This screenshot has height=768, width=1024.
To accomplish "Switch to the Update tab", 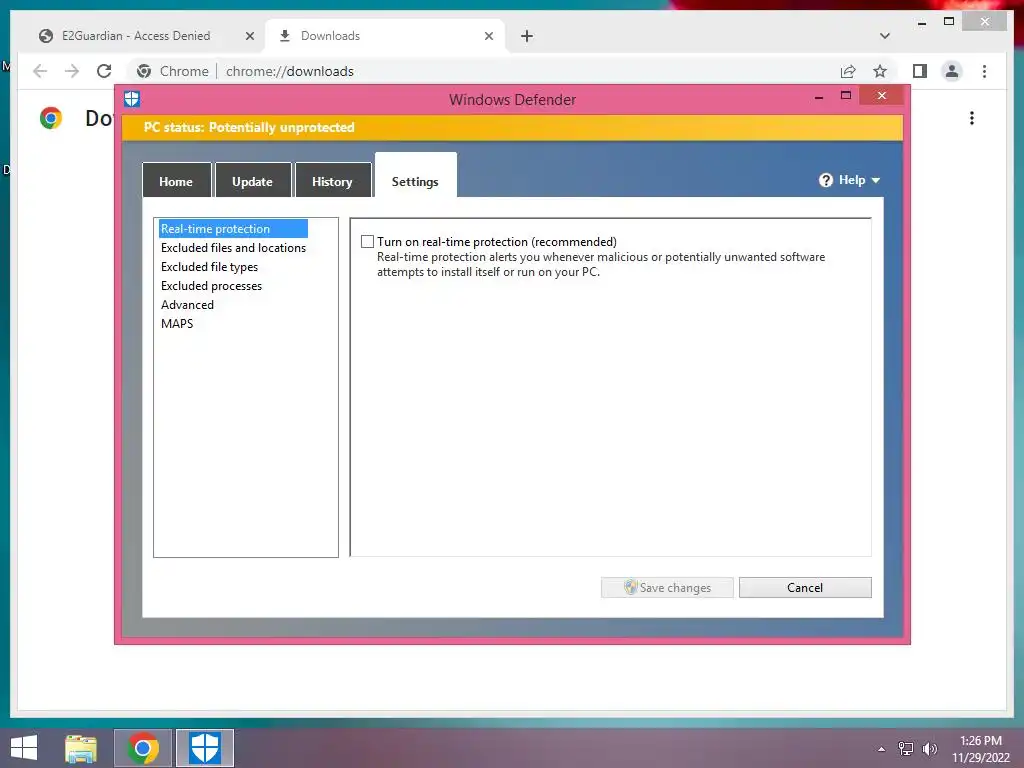I will (x=253, y=181).
